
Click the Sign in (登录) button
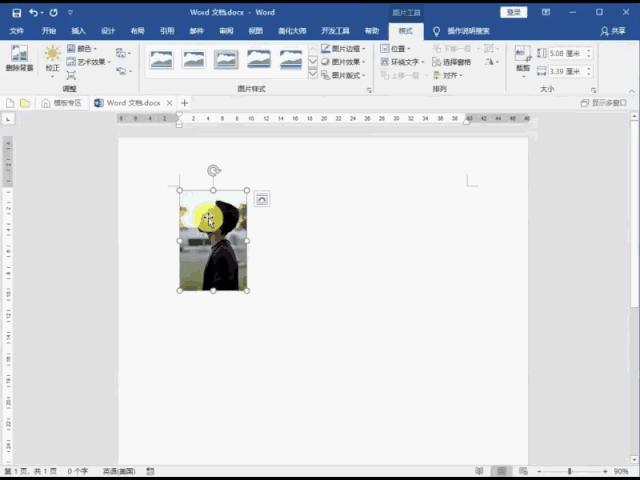pos(513,12)
